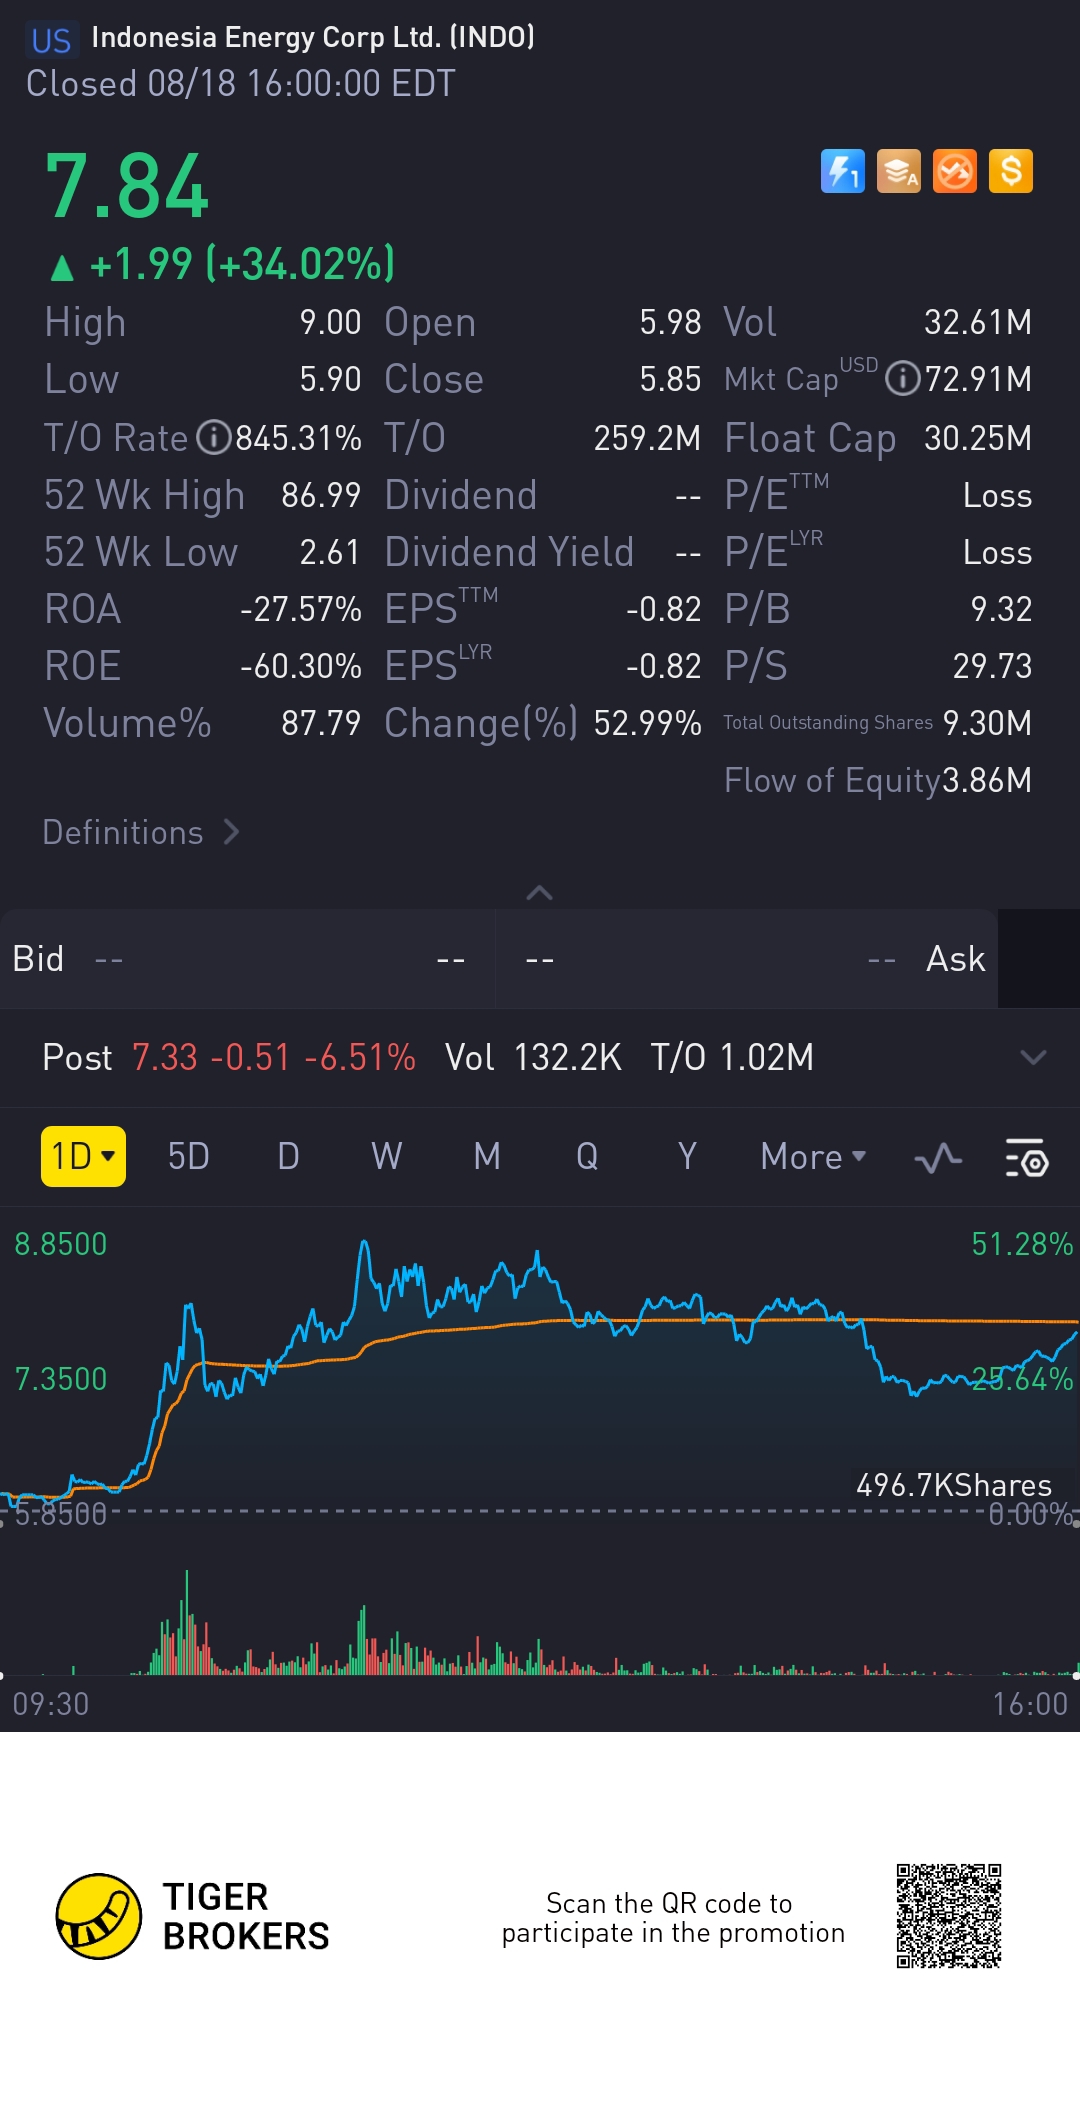This screenshot has height=2102, width=1080.
Task: Show Mkt Cap info tooltip
Action: point(902,380)
